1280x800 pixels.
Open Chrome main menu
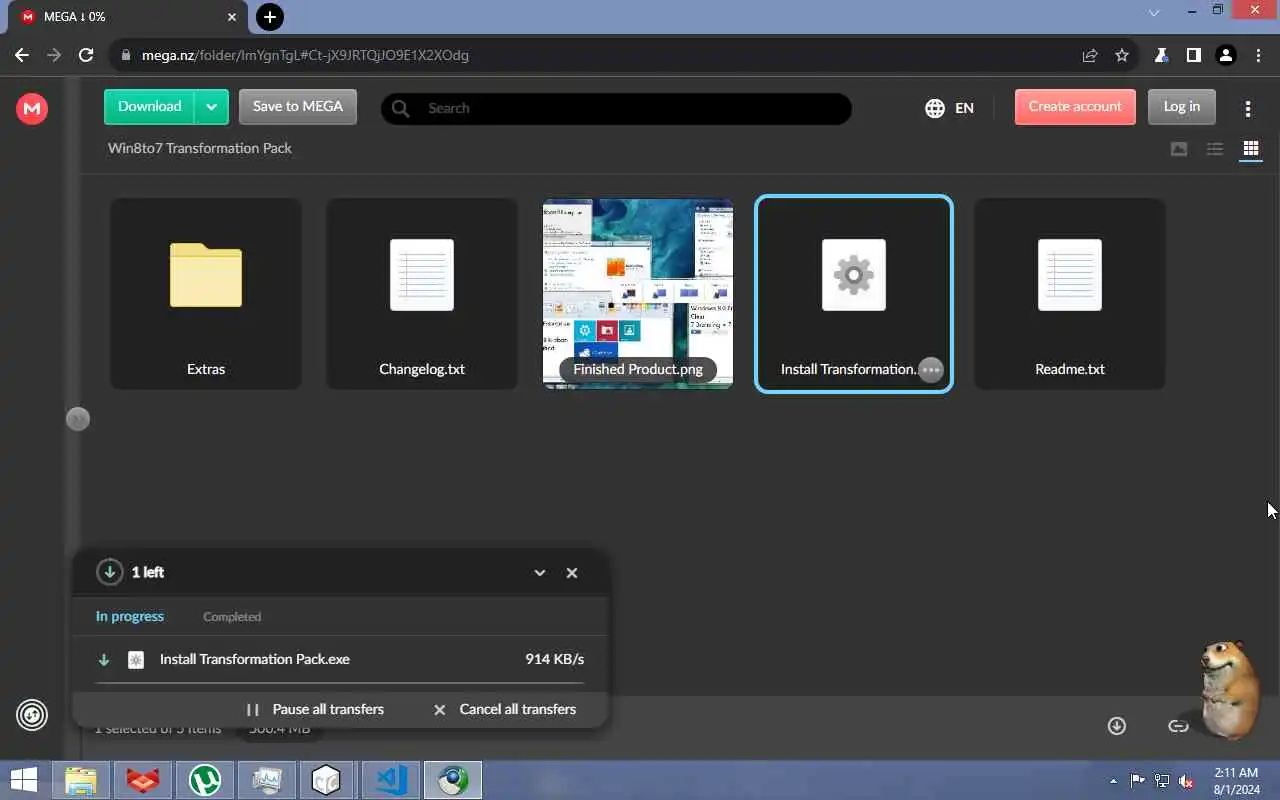1258,55
